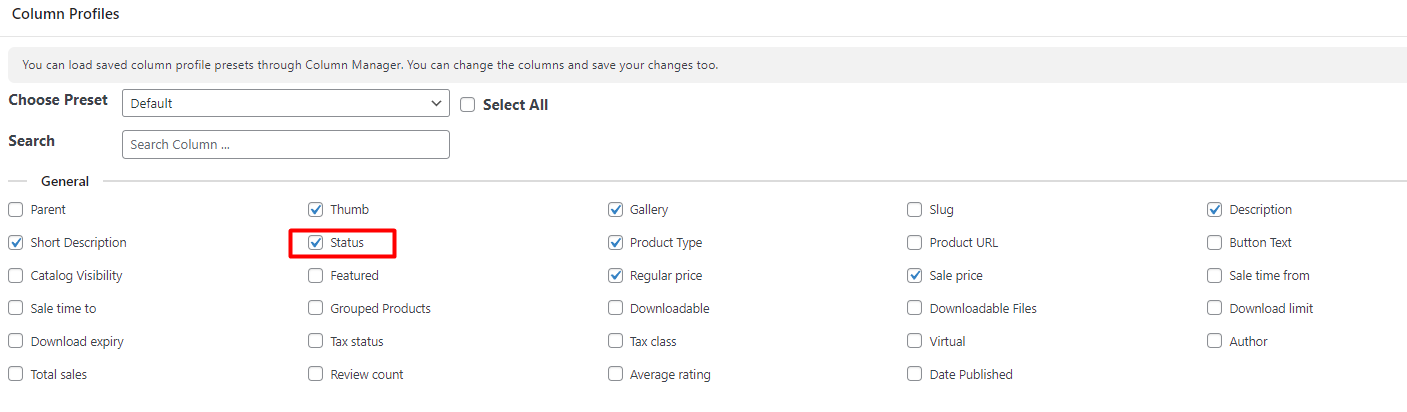Tick the Catalog Visibility checkbox

tap(15, 276)
